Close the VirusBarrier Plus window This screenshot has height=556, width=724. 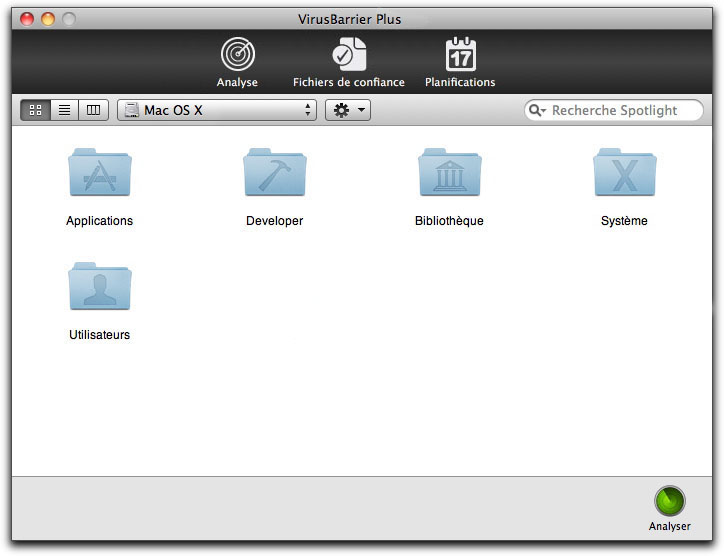pos(27,19)
